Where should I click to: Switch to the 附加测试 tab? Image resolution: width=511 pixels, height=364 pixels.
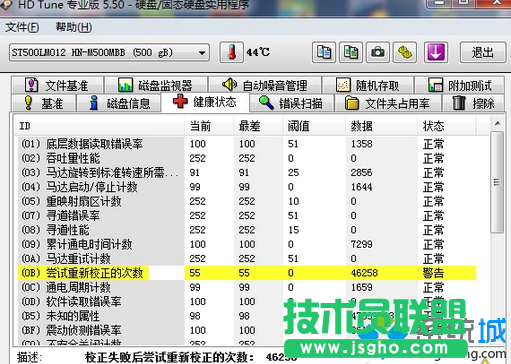[x=460, y=85]
